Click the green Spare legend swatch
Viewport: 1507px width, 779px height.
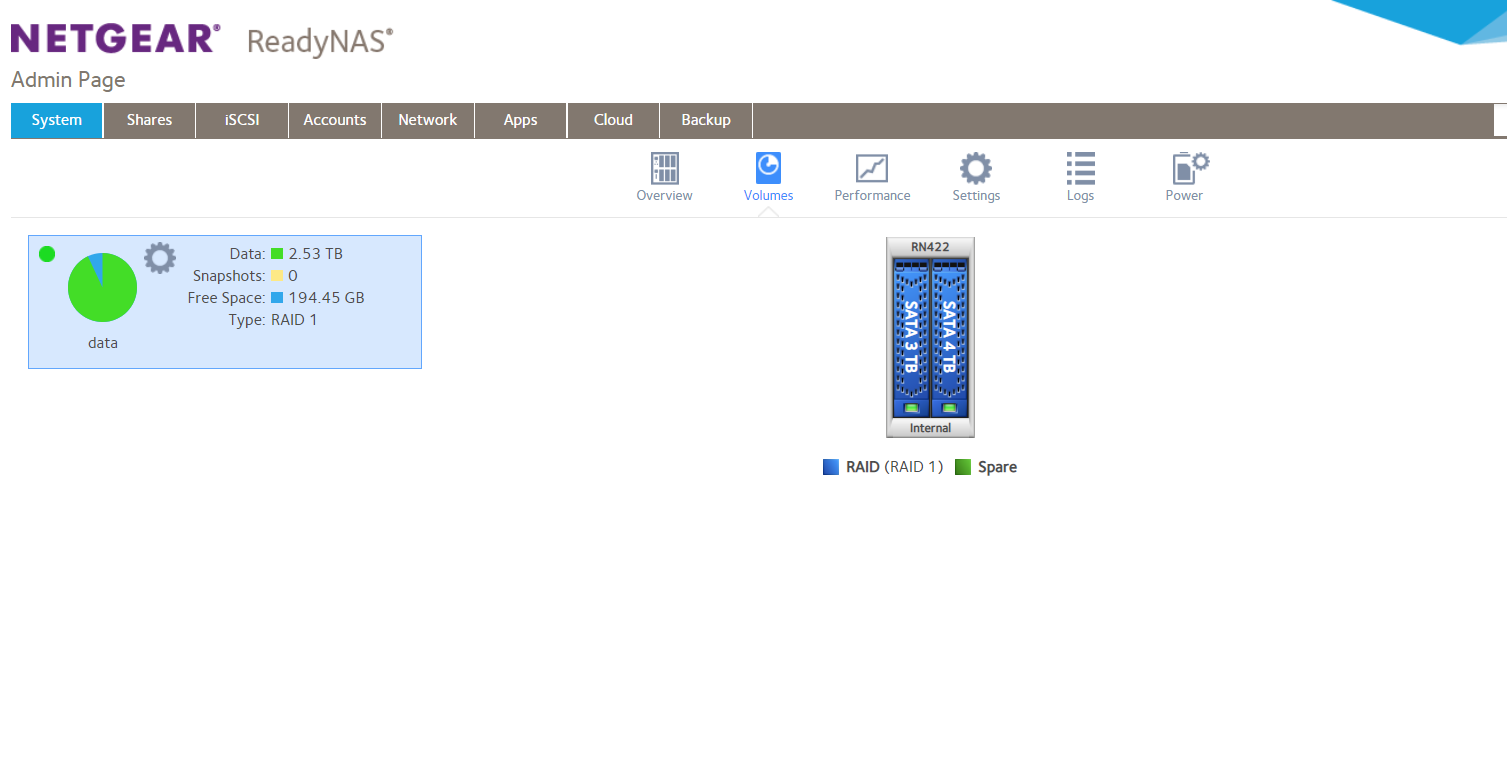(x=963, y=466)
